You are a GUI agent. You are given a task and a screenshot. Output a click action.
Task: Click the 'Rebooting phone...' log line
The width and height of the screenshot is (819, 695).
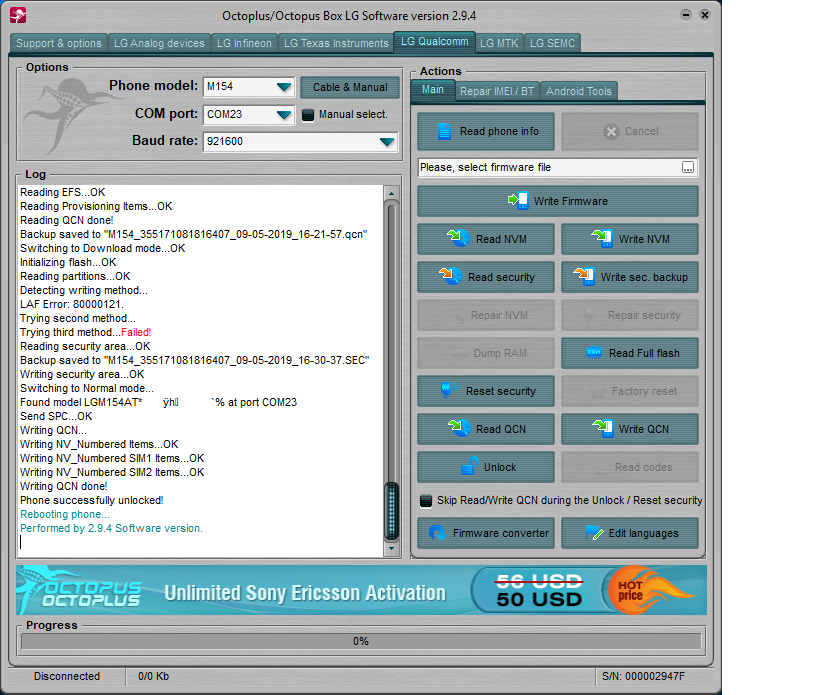pos(65,514)
